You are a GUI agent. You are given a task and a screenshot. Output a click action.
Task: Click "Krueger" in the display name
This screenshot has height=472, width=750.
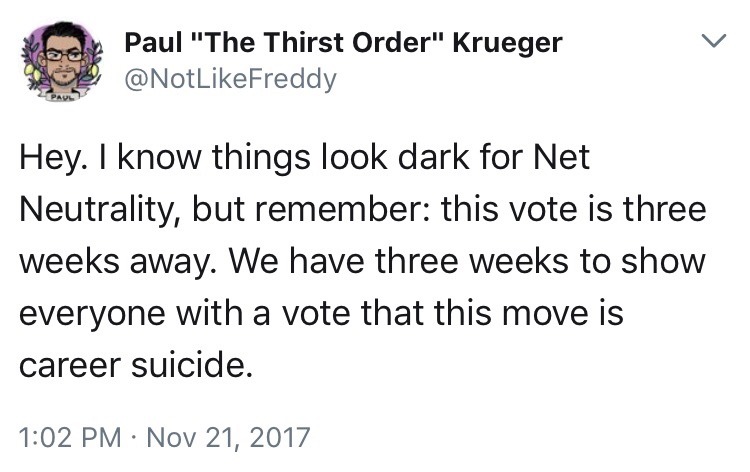pos(508,43)
